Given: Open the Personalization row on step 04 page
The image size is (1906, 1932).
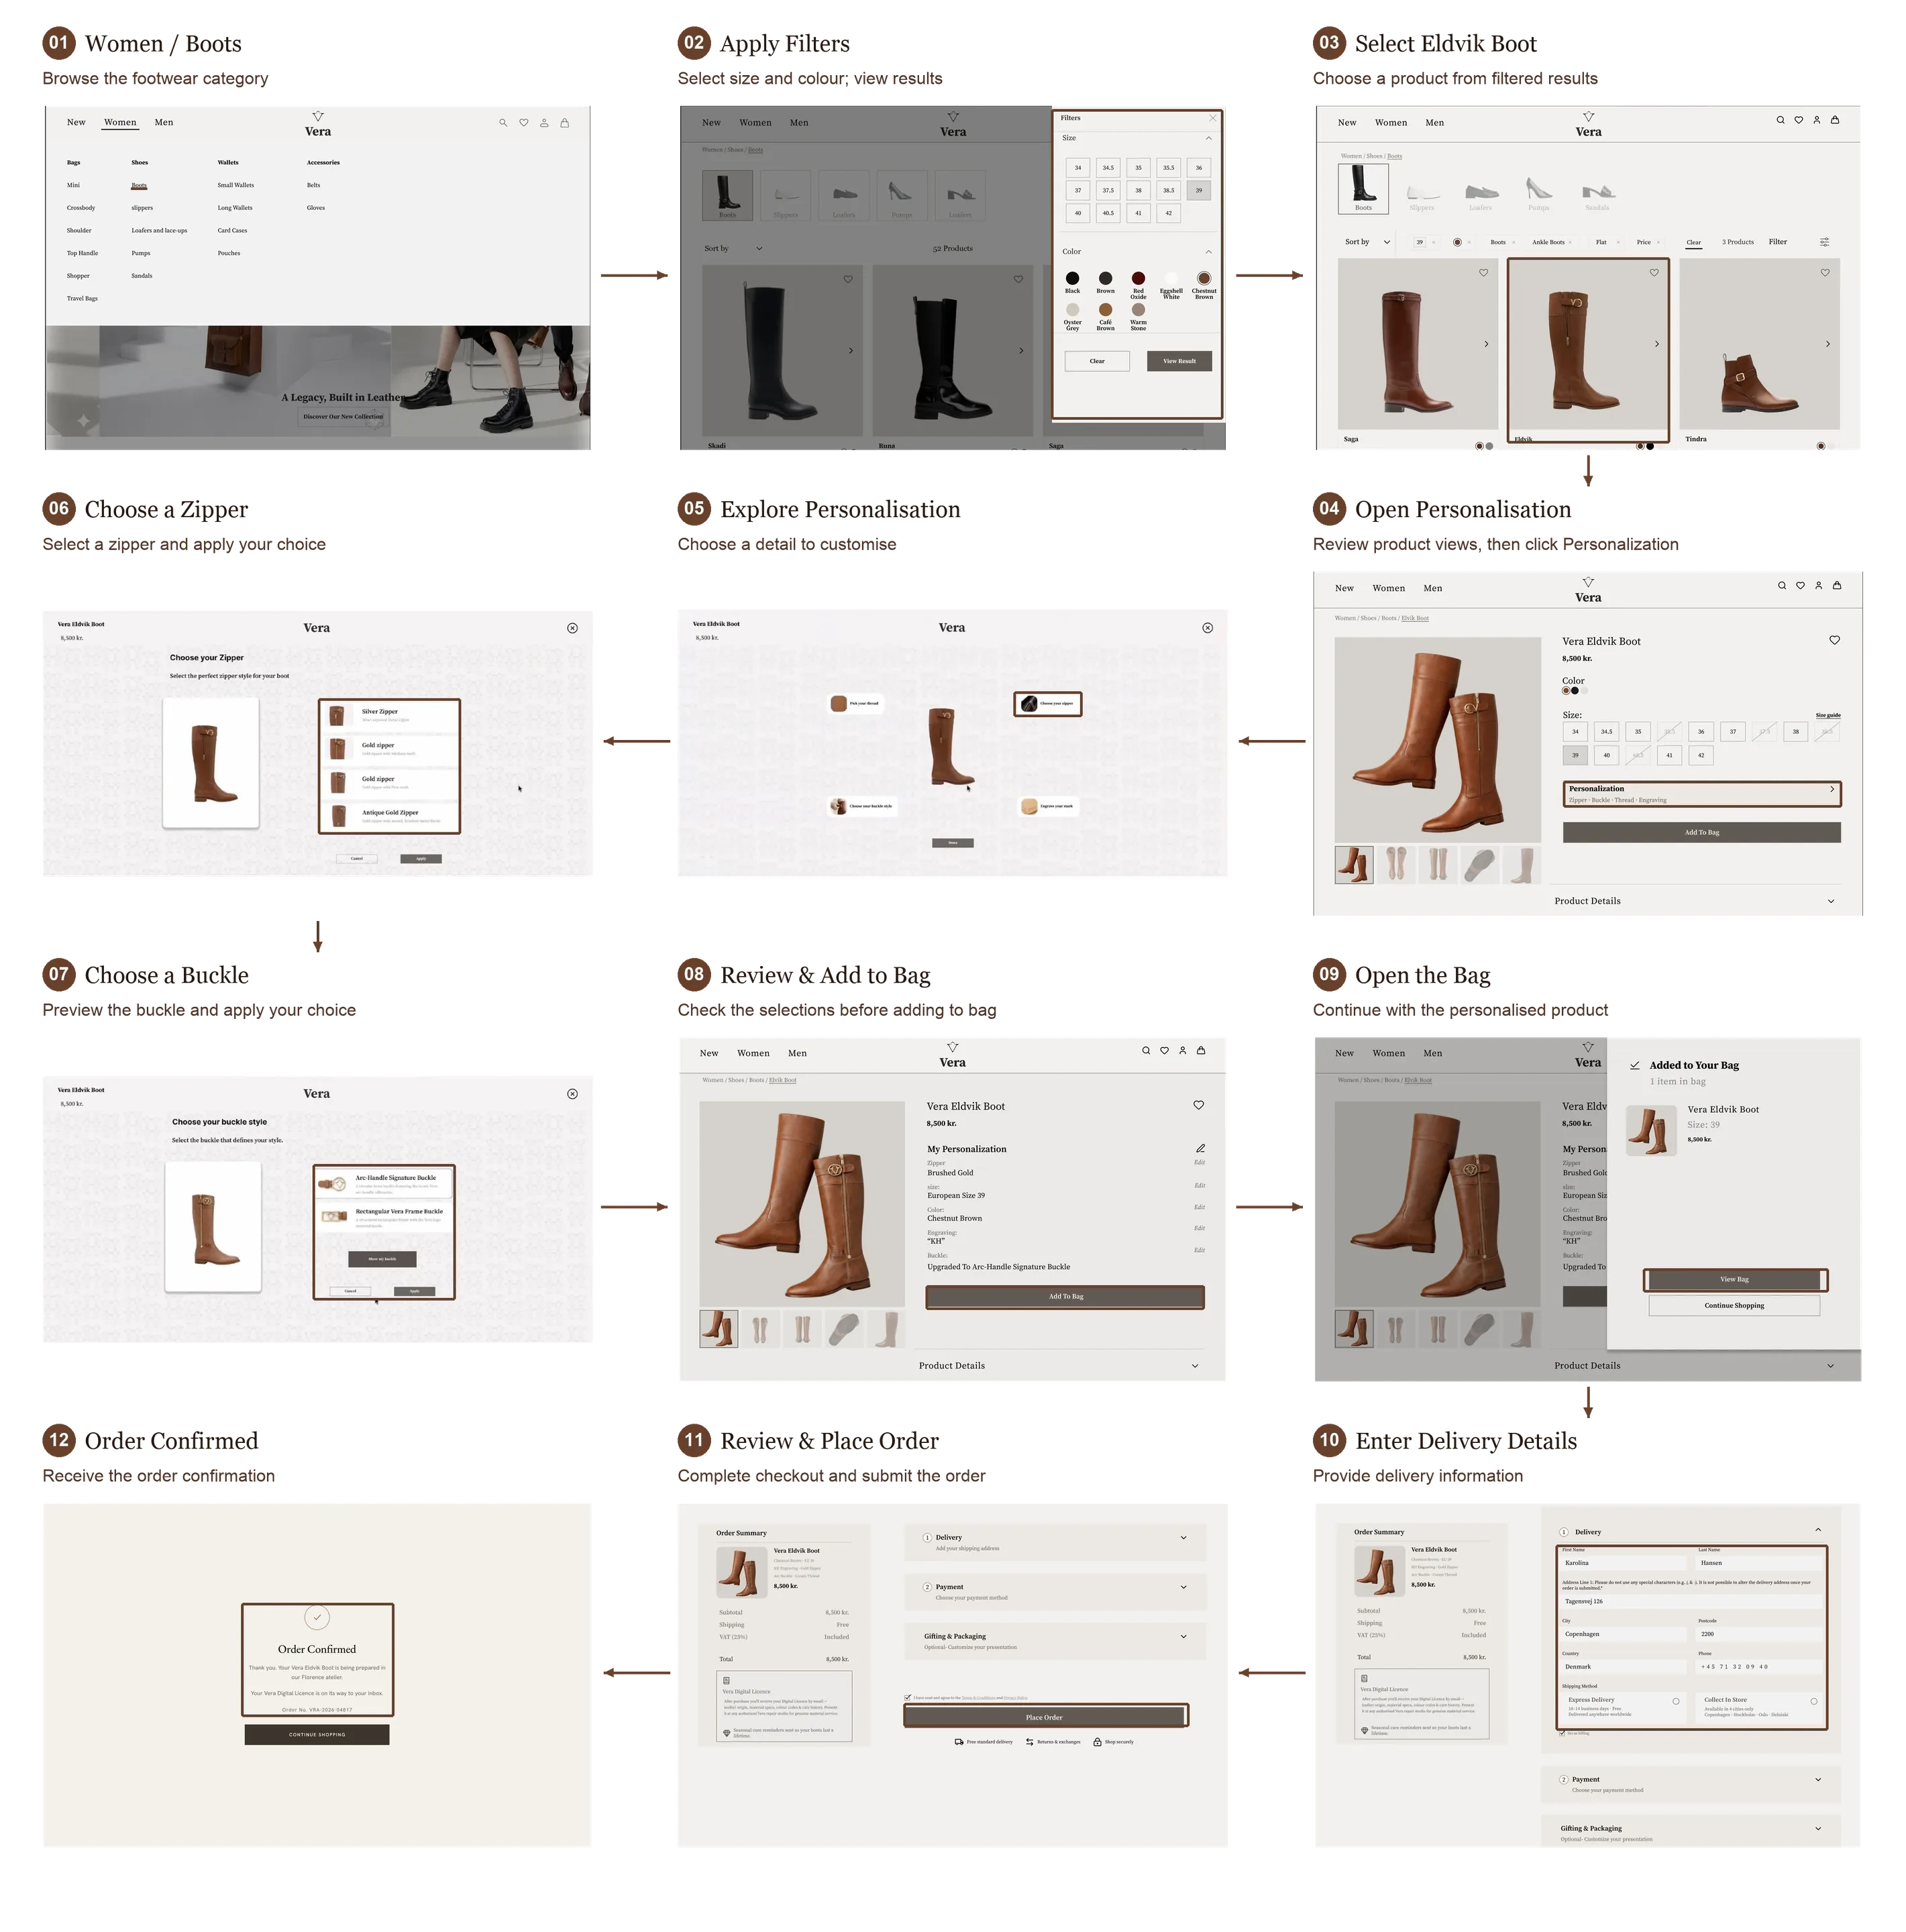Looking at the screenshot, I should 1701,793.
